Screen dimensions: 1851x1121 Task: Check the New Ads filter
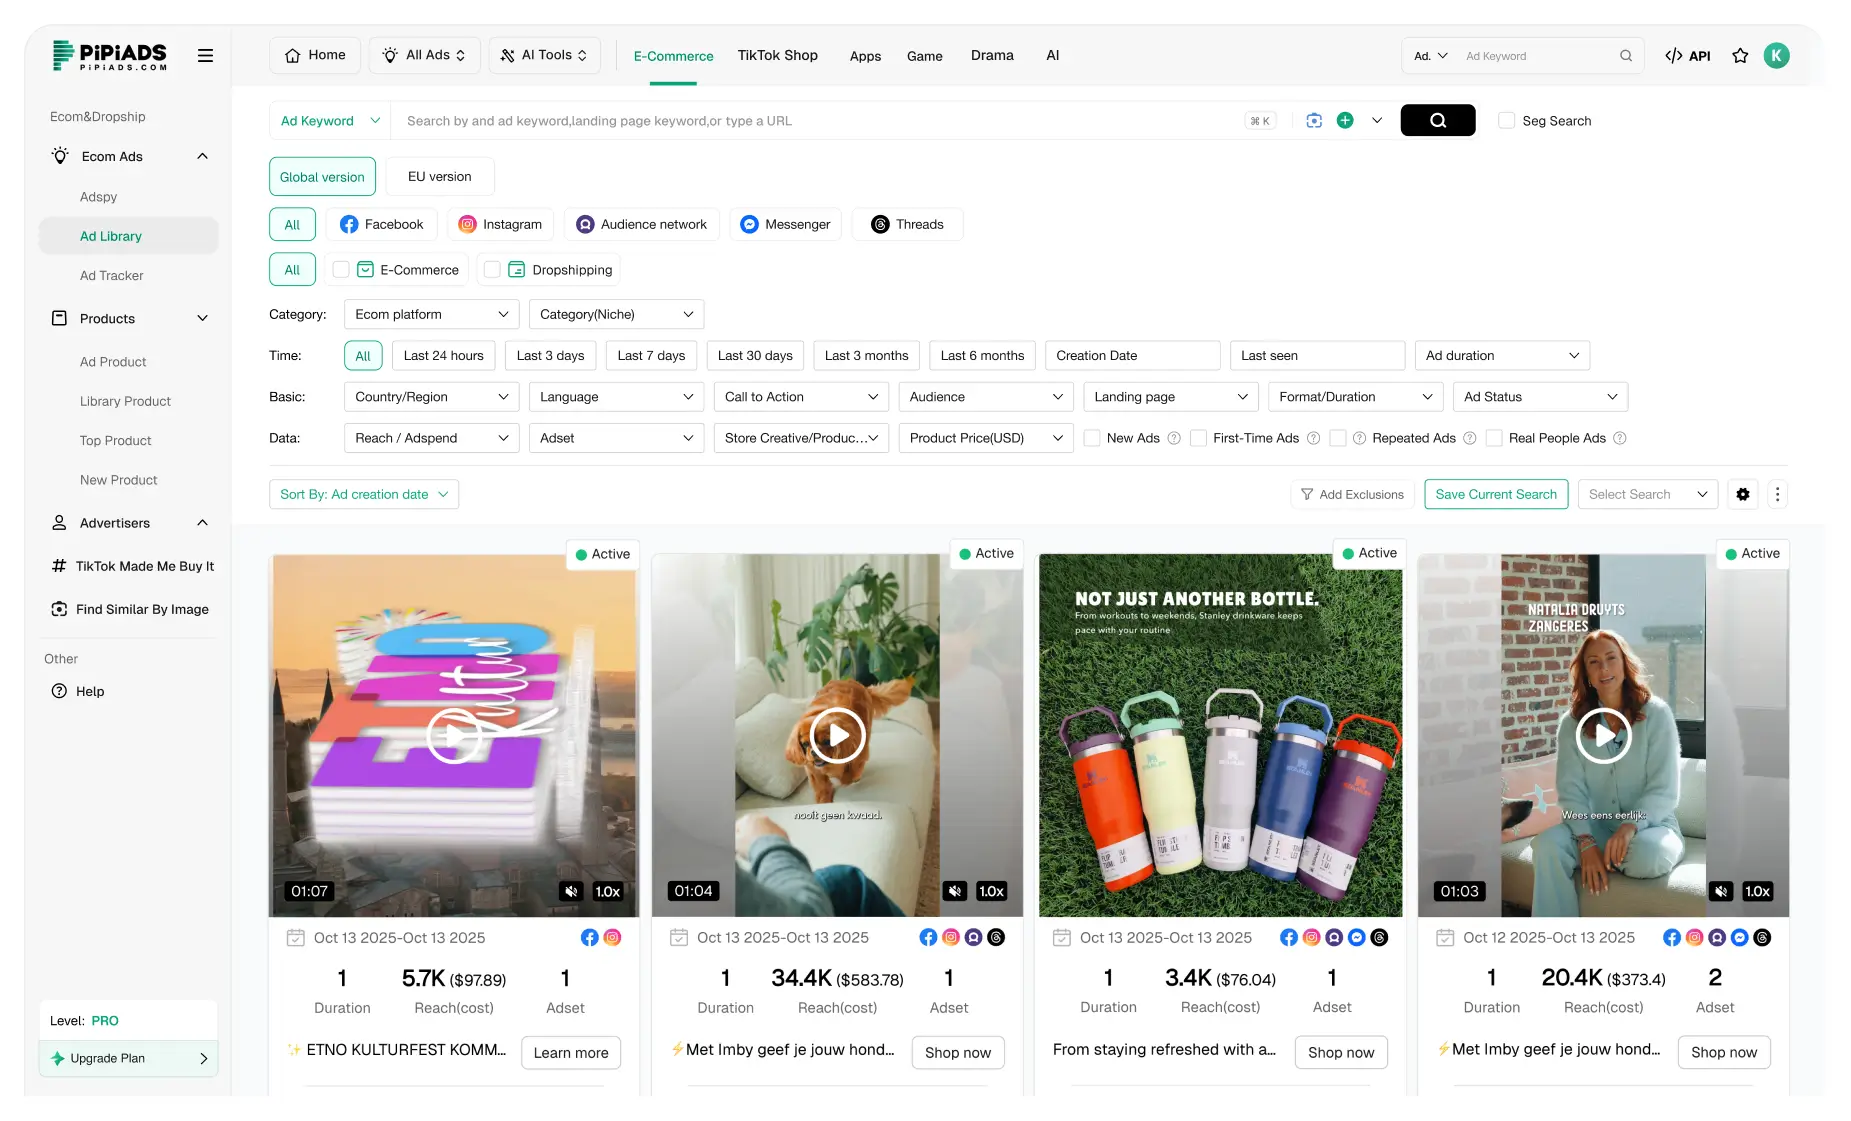(1091, 438)
